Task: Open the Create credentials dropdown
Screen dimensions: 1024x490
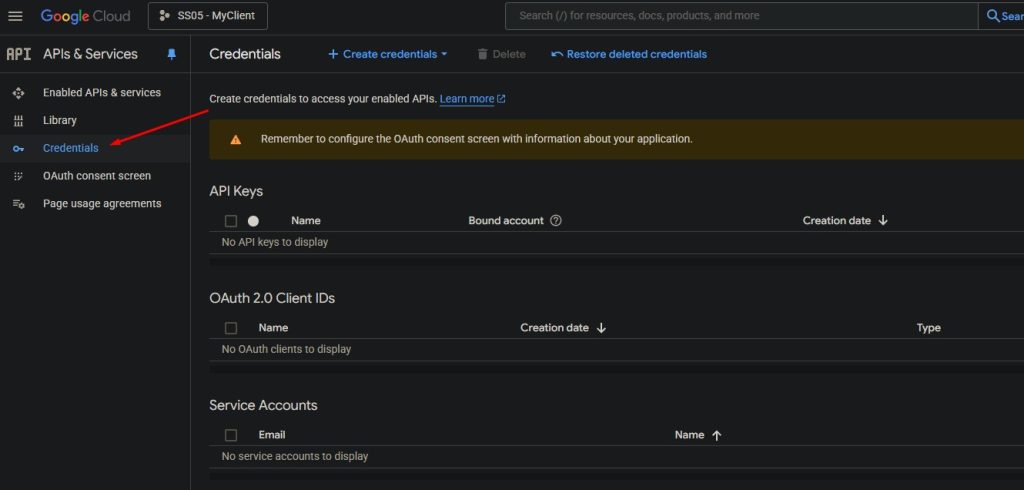Action: tap(388, 54)
